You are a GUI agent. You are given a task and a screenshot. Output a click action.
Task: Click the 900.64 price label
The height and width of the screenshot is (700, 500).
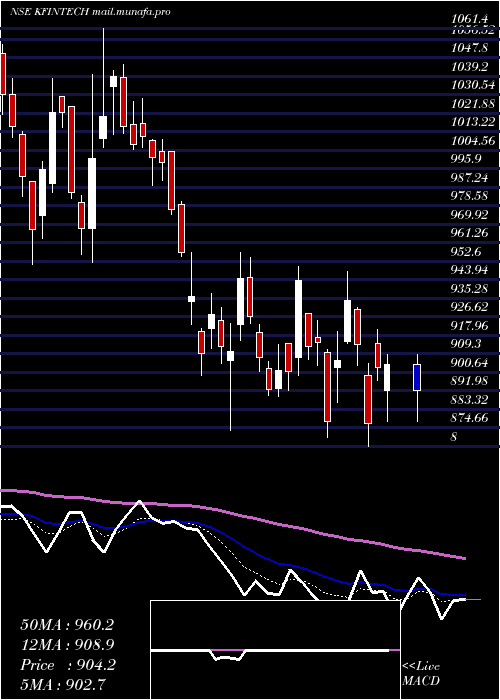pos(470,363)
